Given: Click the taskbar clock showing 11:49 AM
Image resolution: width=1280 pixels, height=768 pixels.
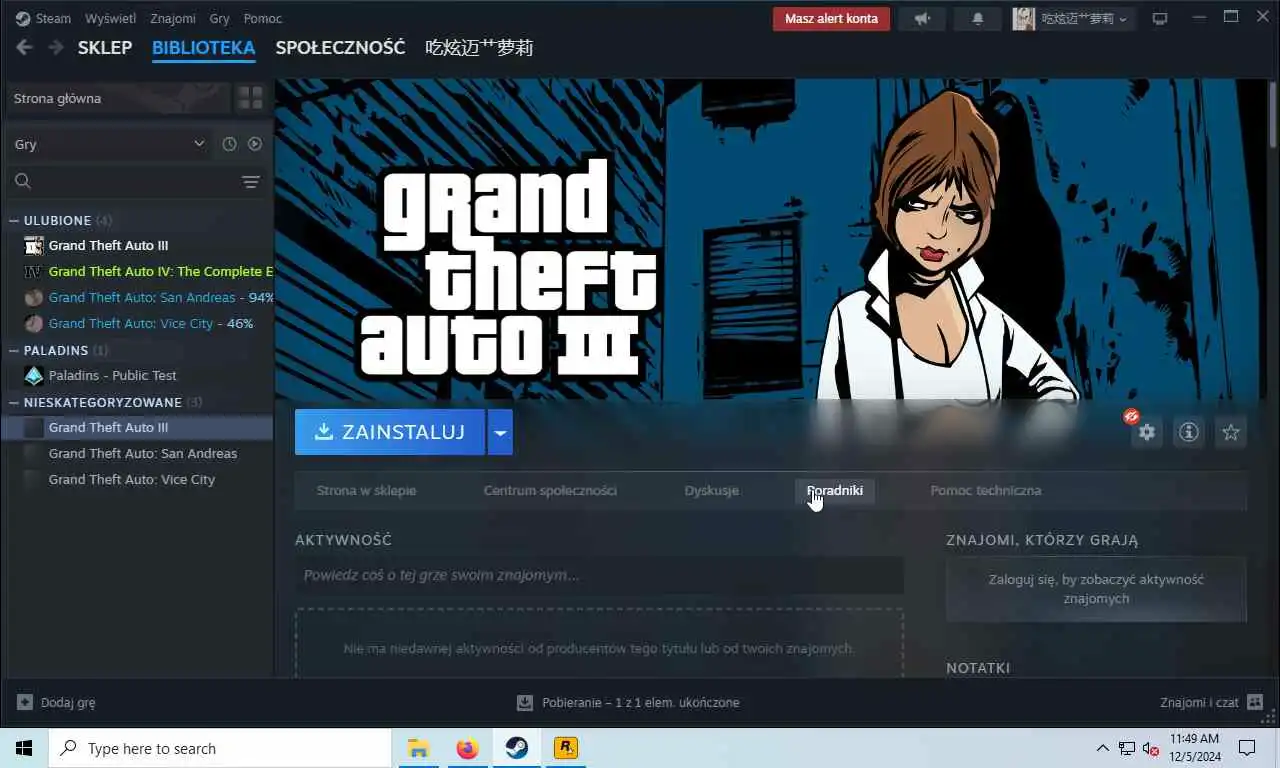Looking at the screenshot, I should point(1194,748).
